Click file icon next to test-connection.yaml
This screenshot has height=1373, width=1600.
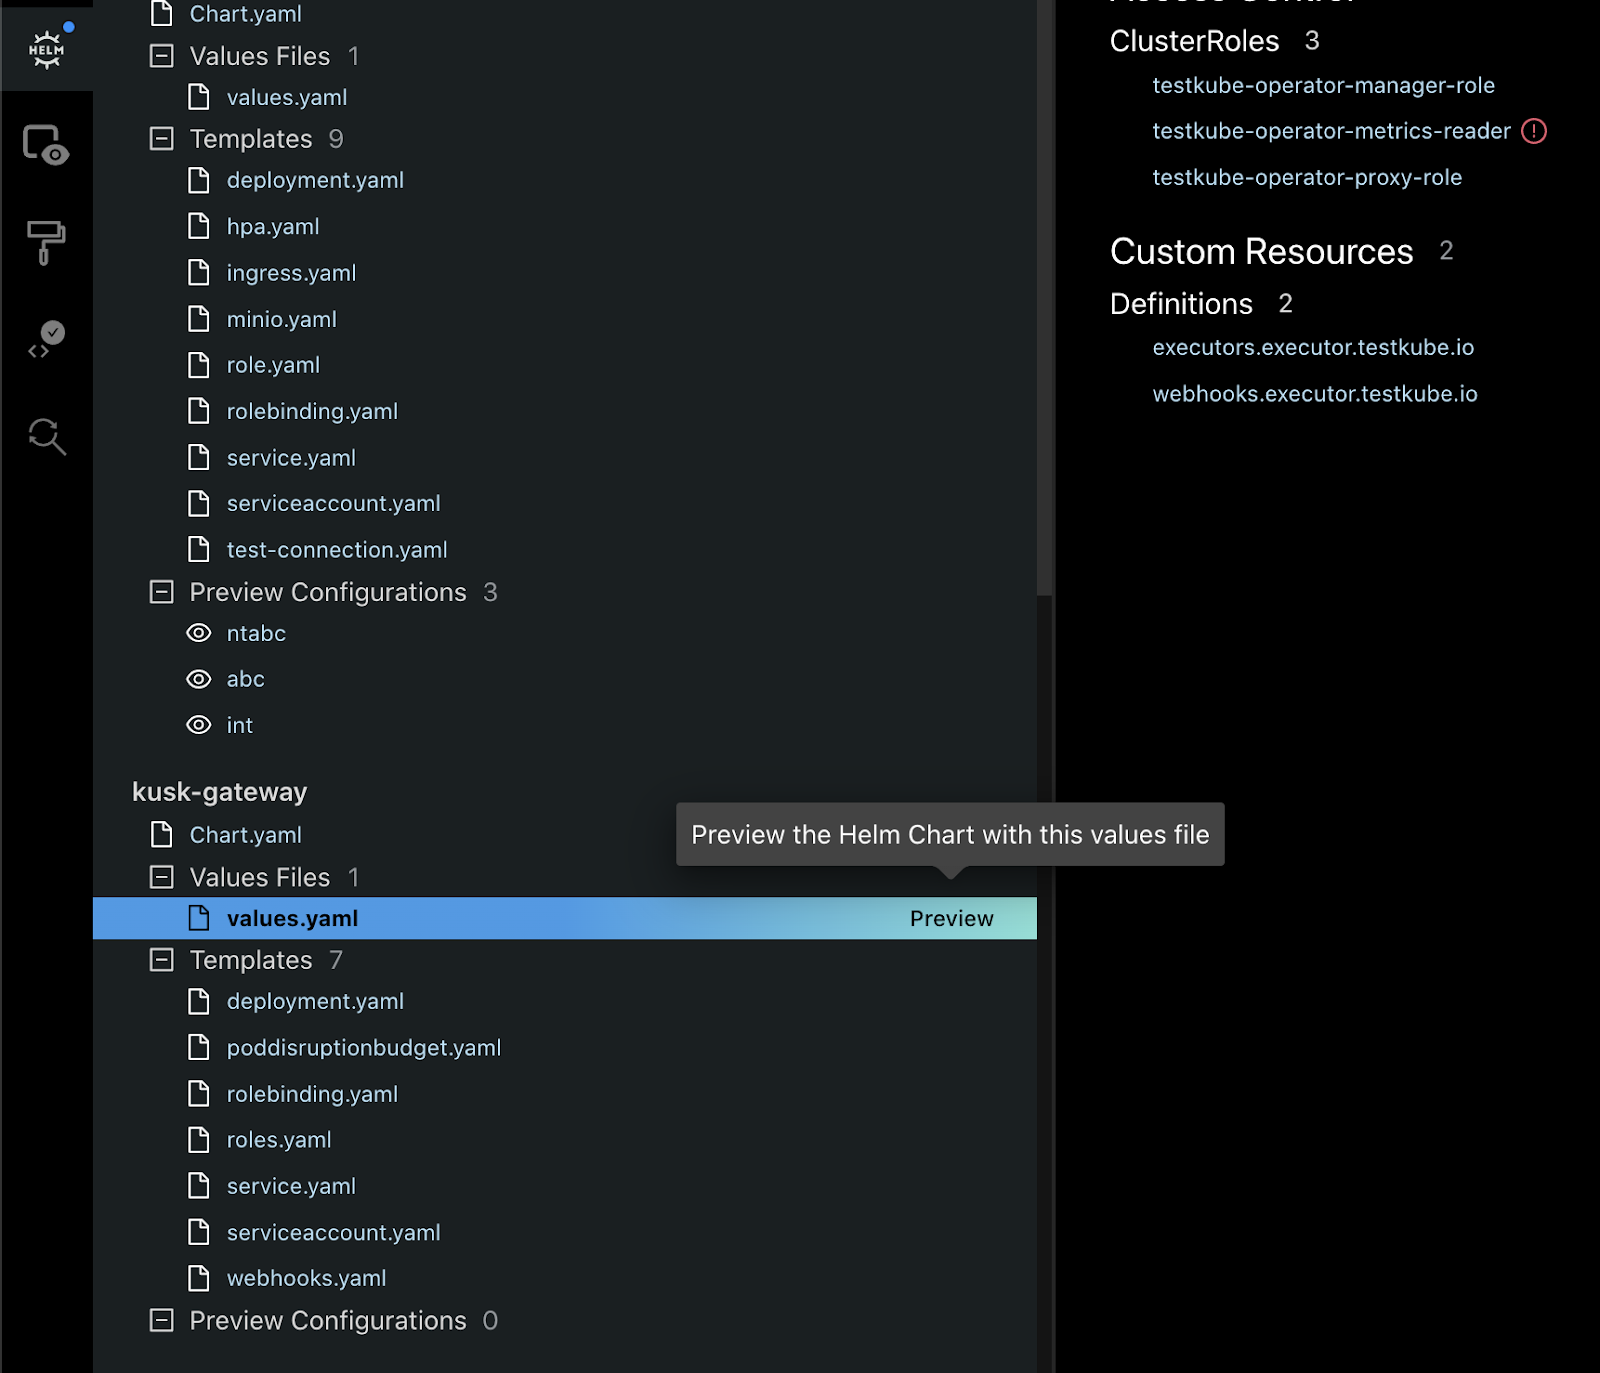click(x=199, y=550)
